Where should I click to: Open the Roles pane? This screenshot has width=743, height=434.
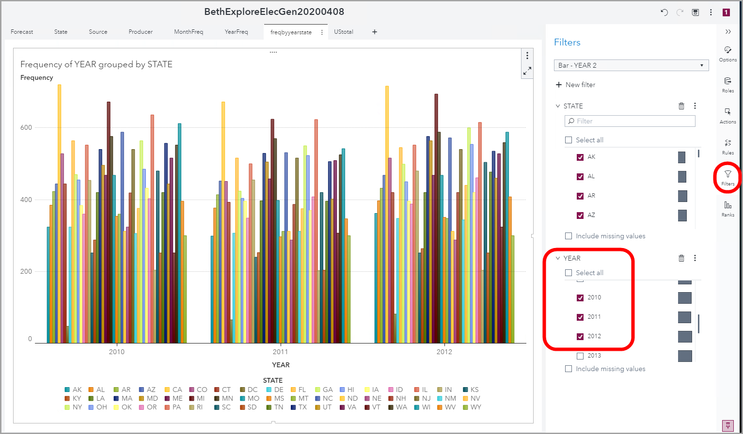pos(727,84)
